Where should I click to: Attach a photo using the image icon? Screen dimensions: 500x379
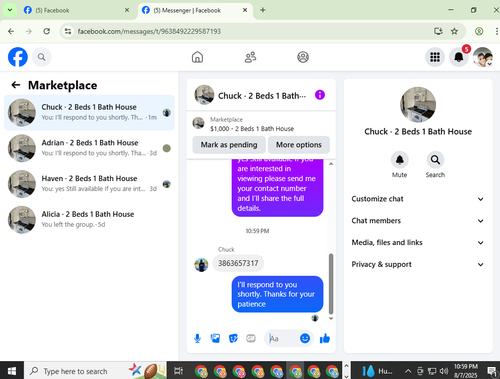pyautogui.click(x=215, y=339)
